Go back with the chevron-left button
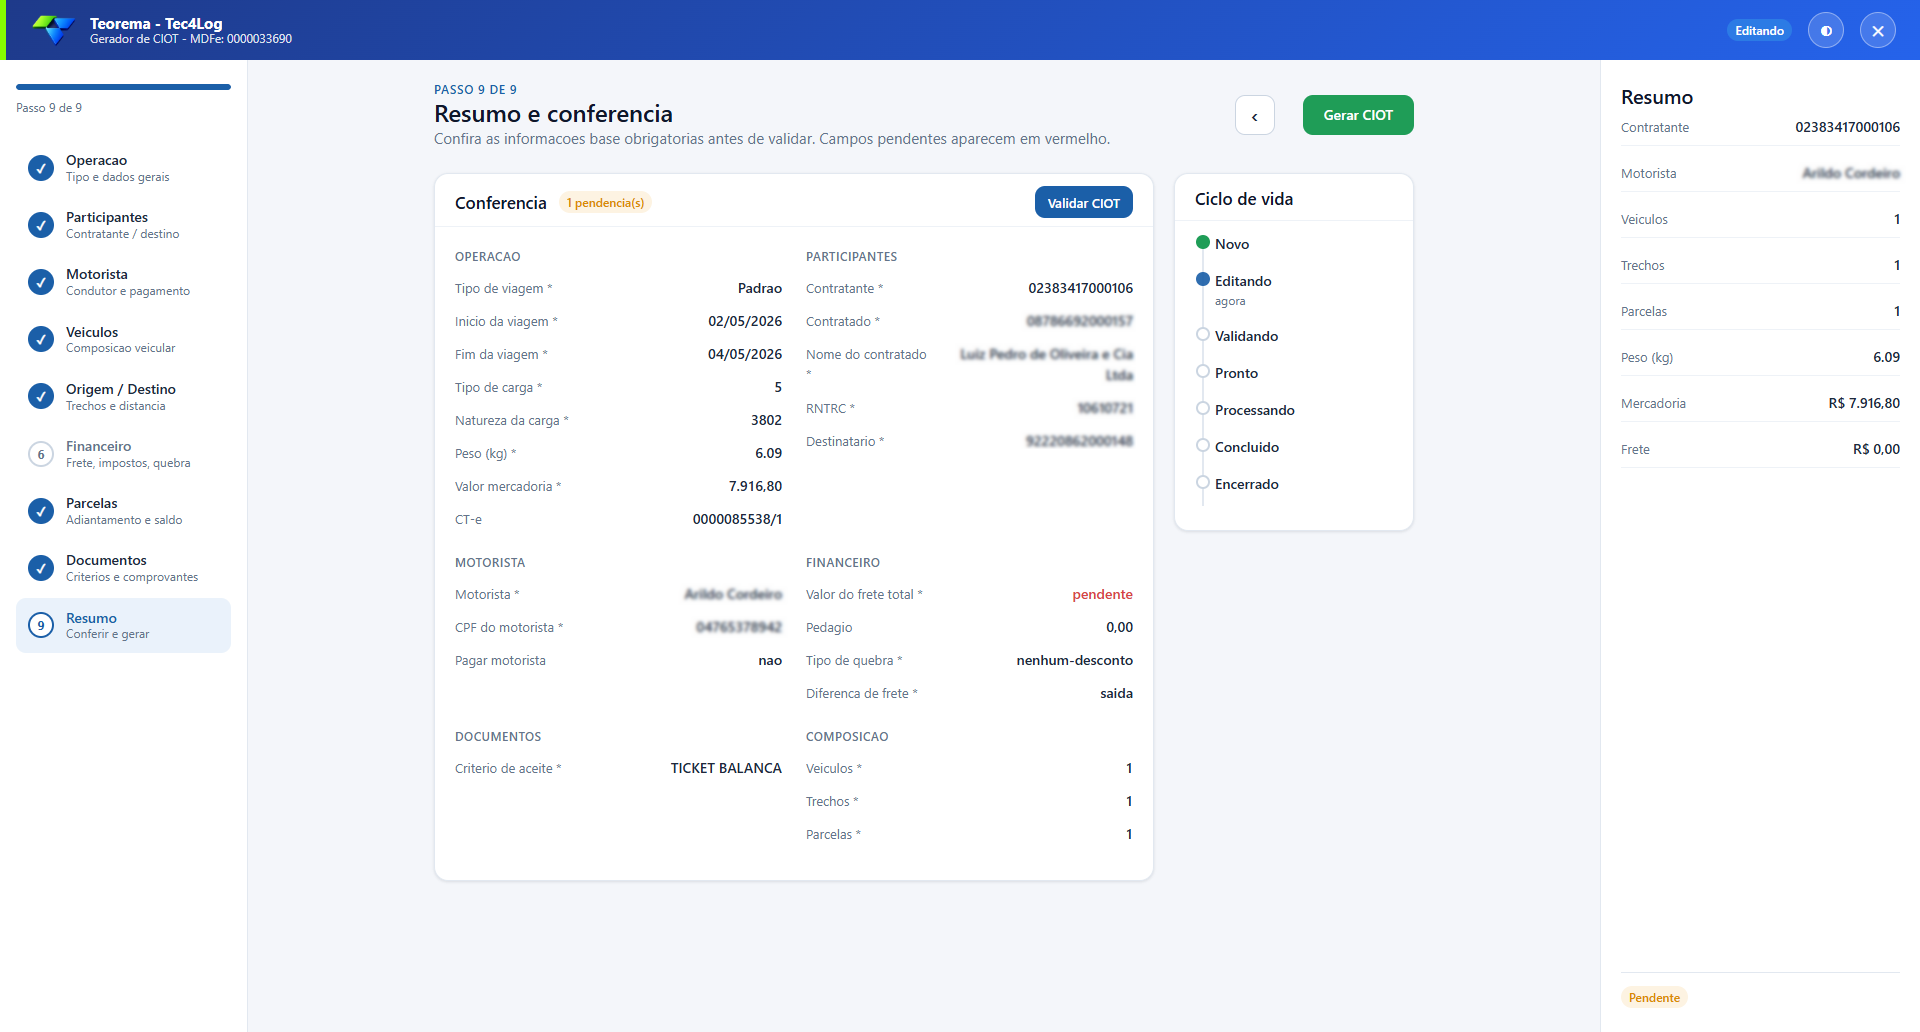This screenshot has height=1032, width=1920. click(1255, 115)
